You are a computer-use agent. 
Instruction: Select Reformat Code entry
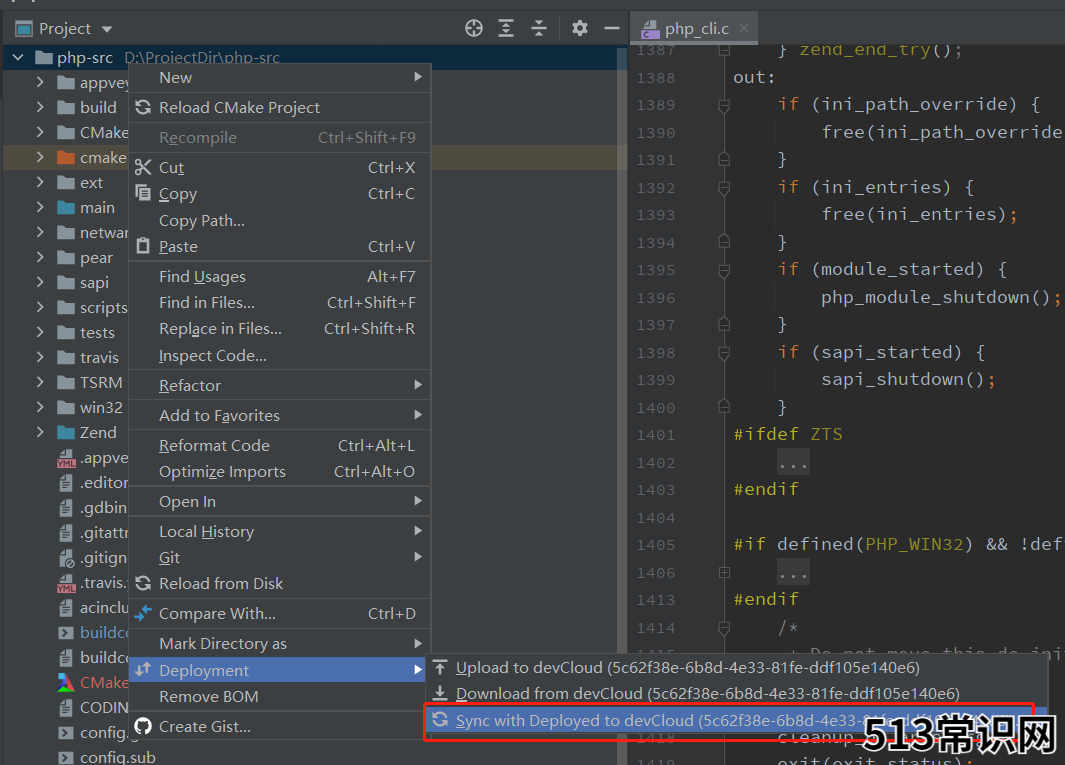pyautogui.click(x=280, y=446)
